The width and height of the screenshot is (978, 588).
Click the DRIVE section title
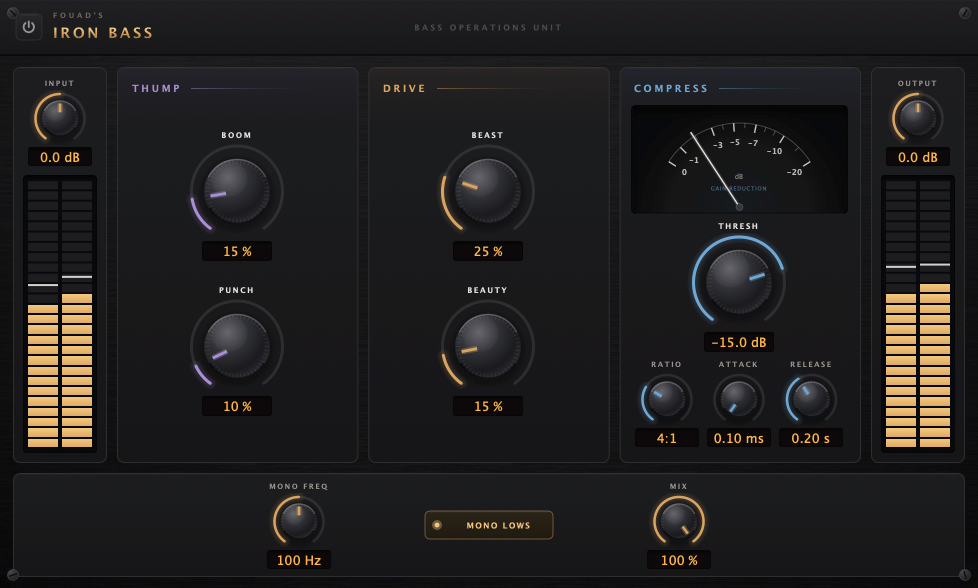click(x=404, y=89)
